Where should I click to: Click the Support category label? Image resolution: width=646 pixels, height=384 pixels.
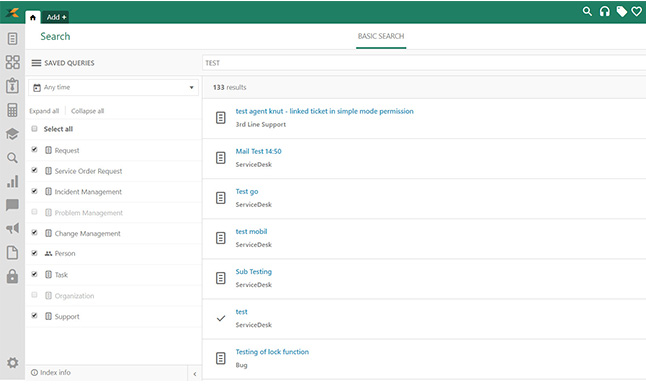[67, 317]
